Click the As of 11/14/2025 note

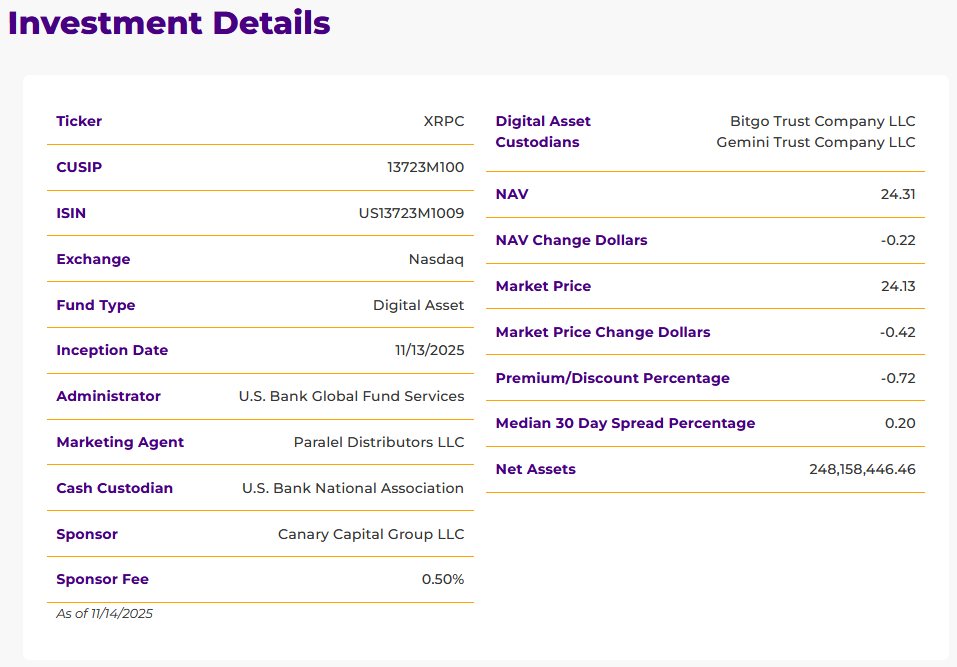104,613
